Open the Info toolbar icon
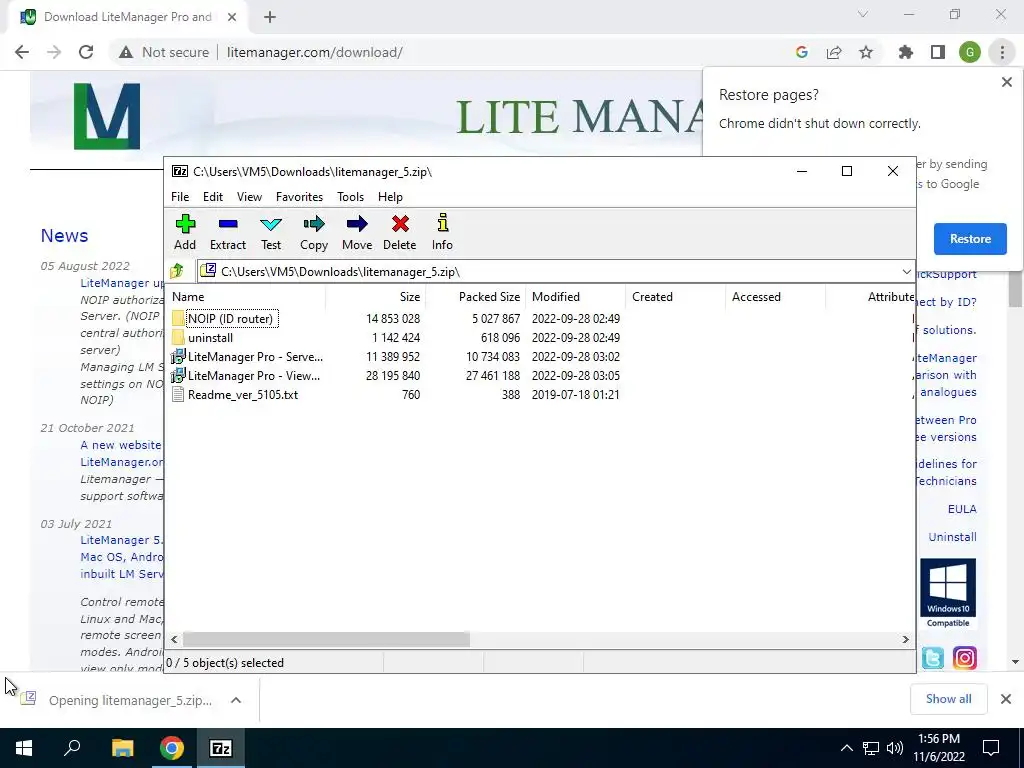 pos(442,223)
